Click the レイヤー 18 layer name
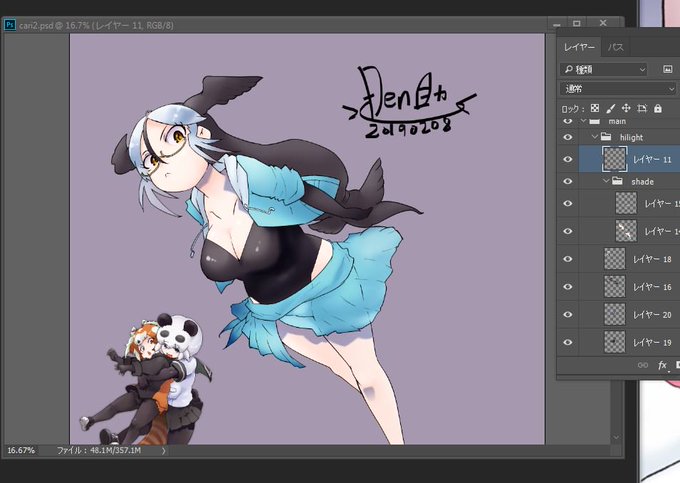This screenshot has height=483, width=680. 652,259
